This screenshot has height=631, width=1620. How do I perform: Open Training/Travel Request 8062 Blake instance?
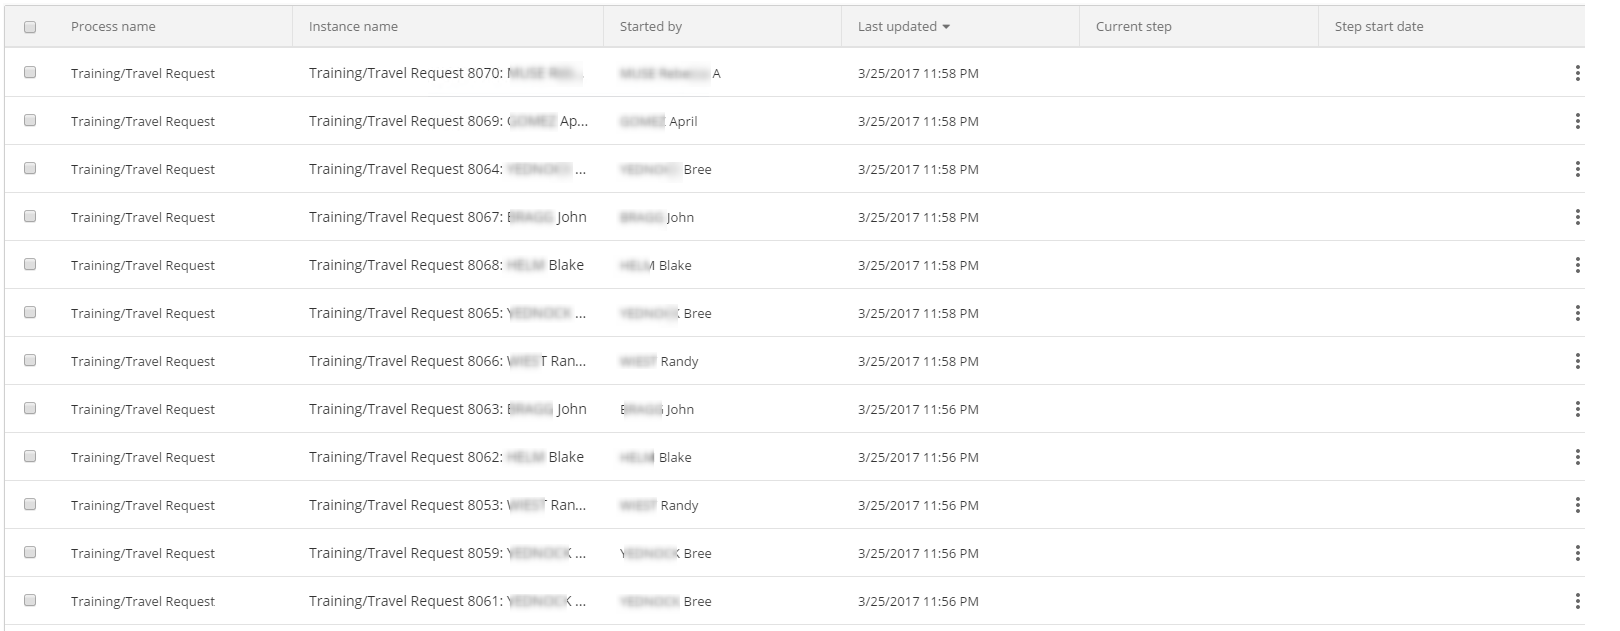pos(446,457)
